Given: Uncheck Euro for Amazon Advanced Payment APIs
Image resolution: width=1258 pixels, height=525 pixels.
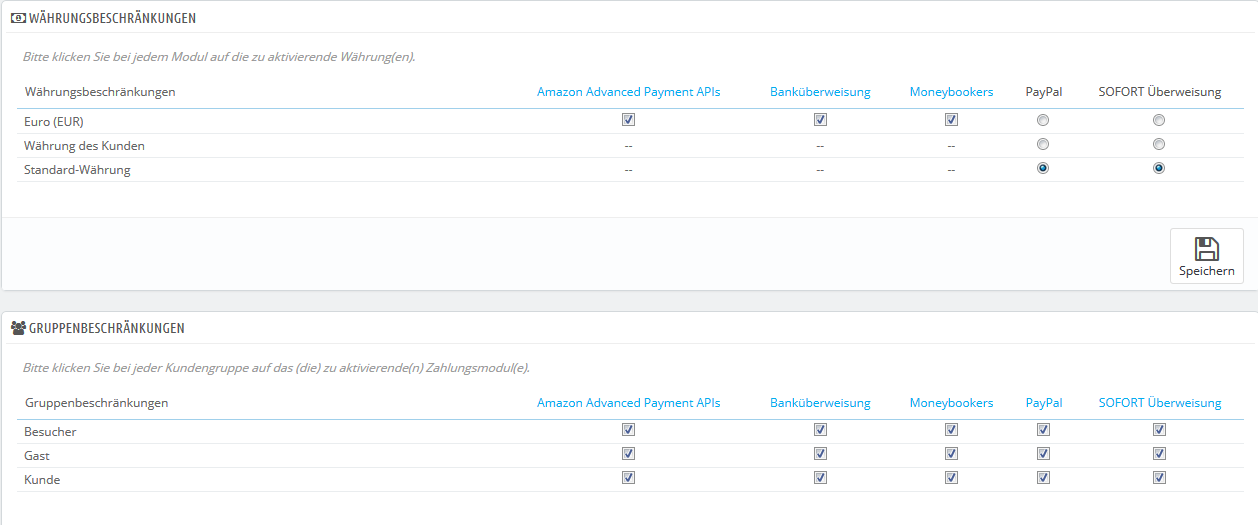Looking at the screenshot, I should [x=628, y=120].
